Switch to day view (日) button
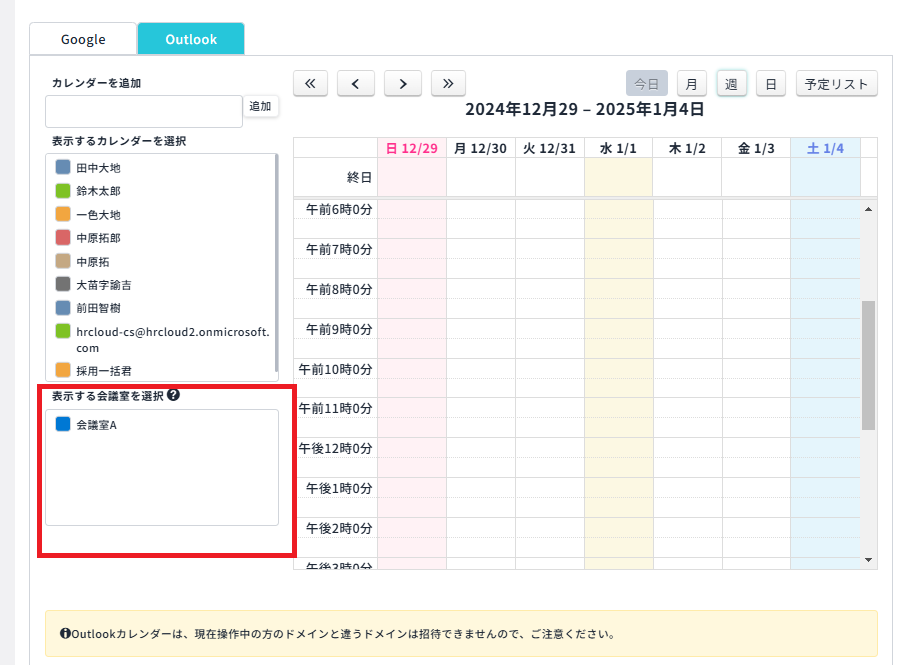Viewport: 905px width, 665px height. click(x=770, y=83)
